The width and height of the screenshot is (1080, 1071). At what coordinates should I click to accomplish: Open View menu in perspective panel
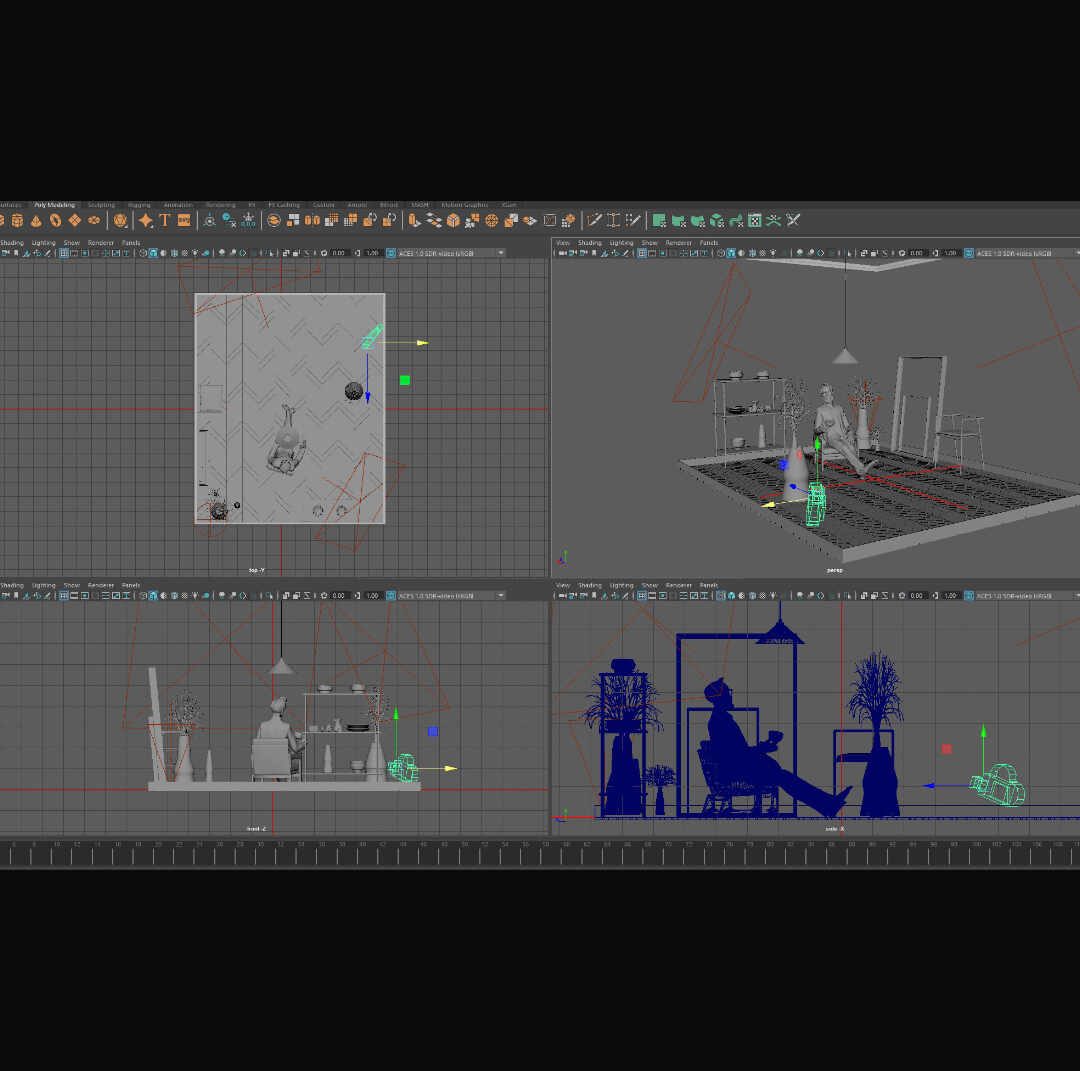[x=563, y=242]
